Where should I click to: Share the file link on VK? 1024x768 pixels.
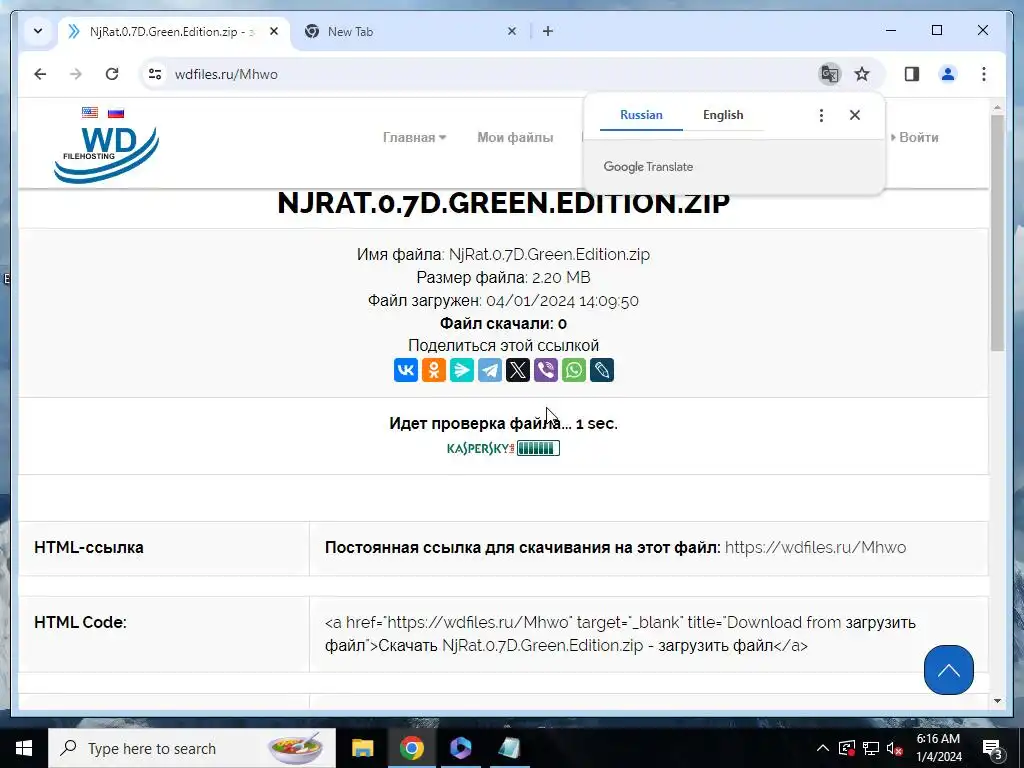[x=406, y=370]
